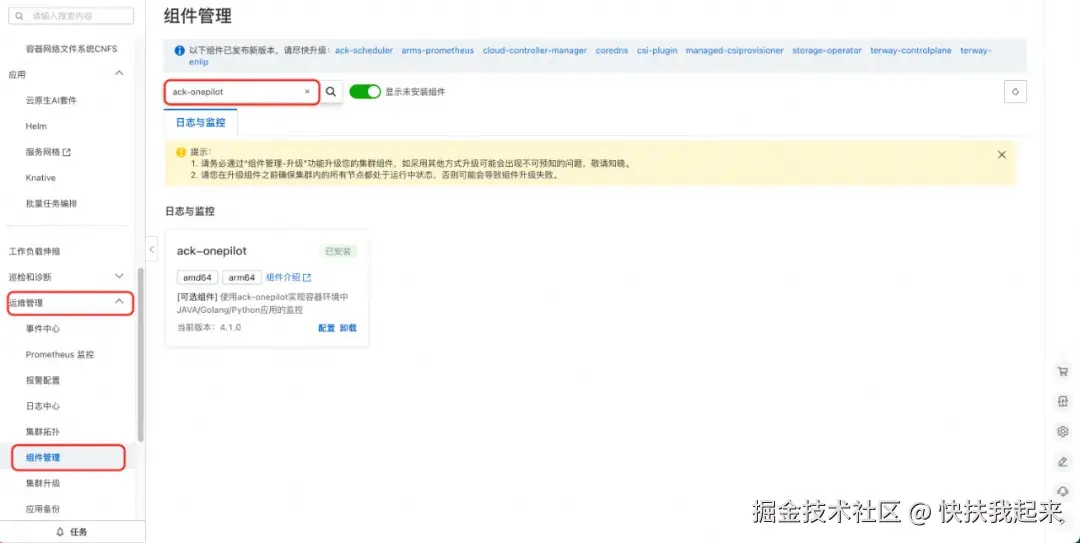This screenshot has height=543, width=1080.
Task: Open the cloud-controller-manager link
Action: tap(534, 50)
